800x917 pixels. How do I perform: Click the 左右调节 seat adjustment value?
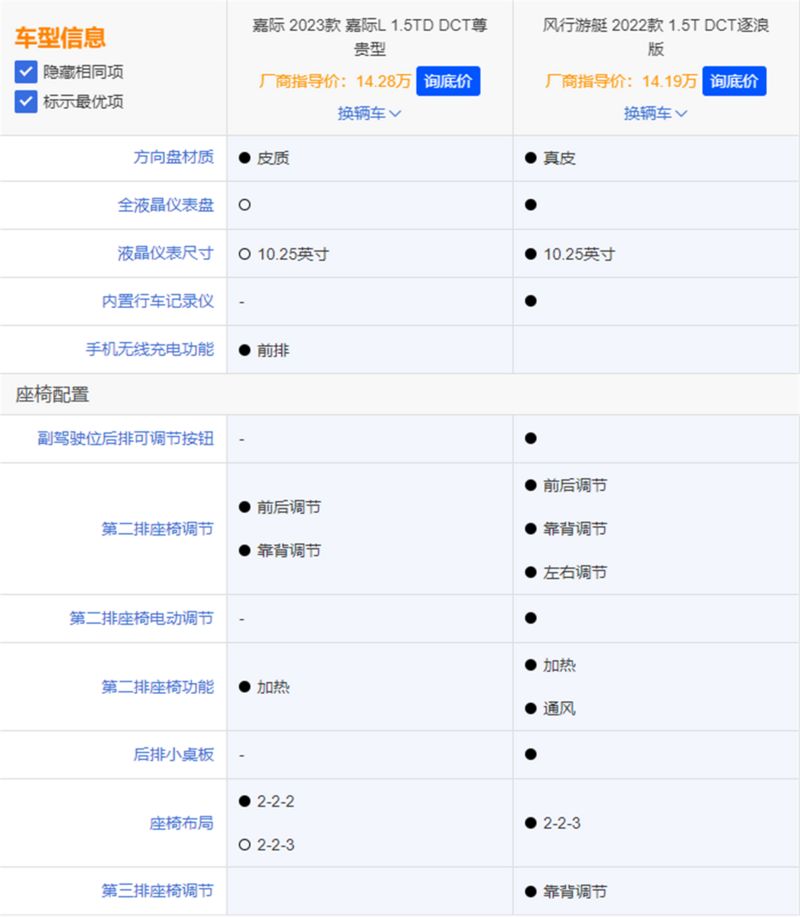click(575, 573)
